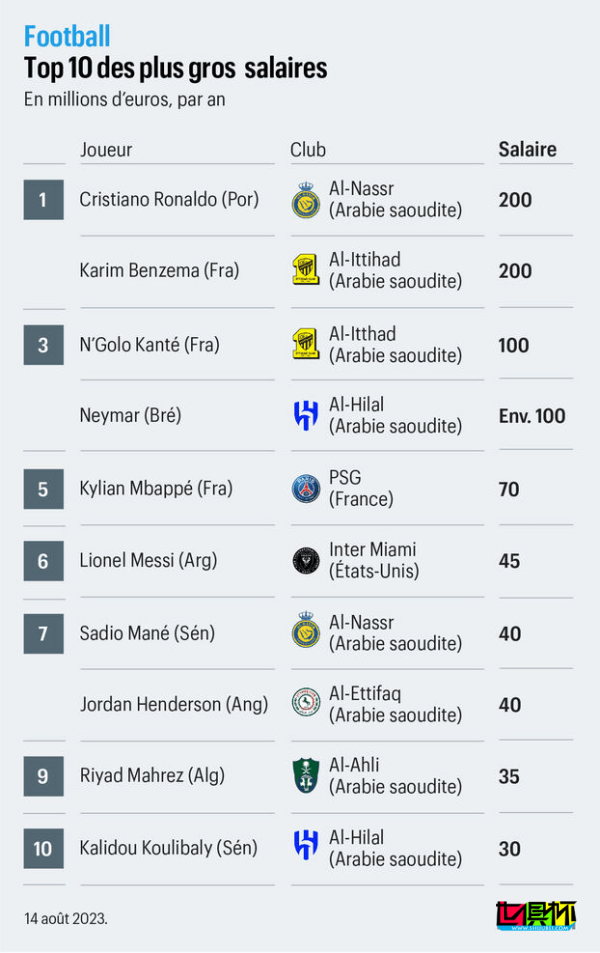Viewport: 600px width, 953px height.
Task: Click the Al-Nassr logo in Sadio Mané's row
Action: click(305, 632)
